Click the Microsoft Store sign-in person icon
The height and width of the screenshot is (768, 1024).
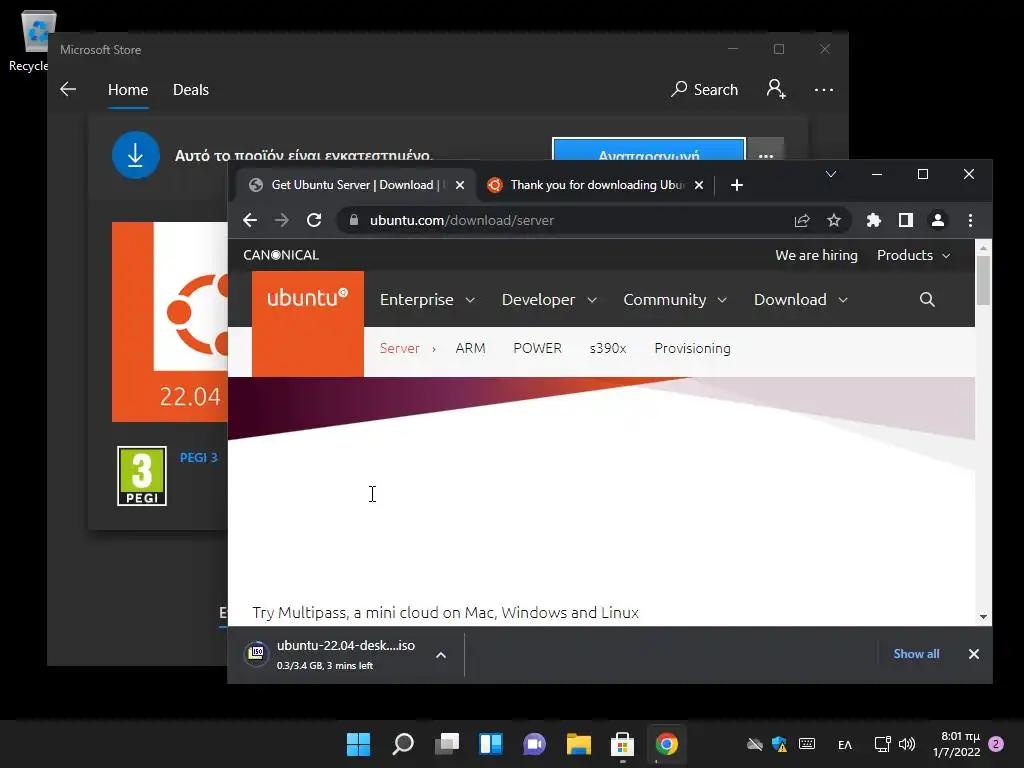click(776, 89)
